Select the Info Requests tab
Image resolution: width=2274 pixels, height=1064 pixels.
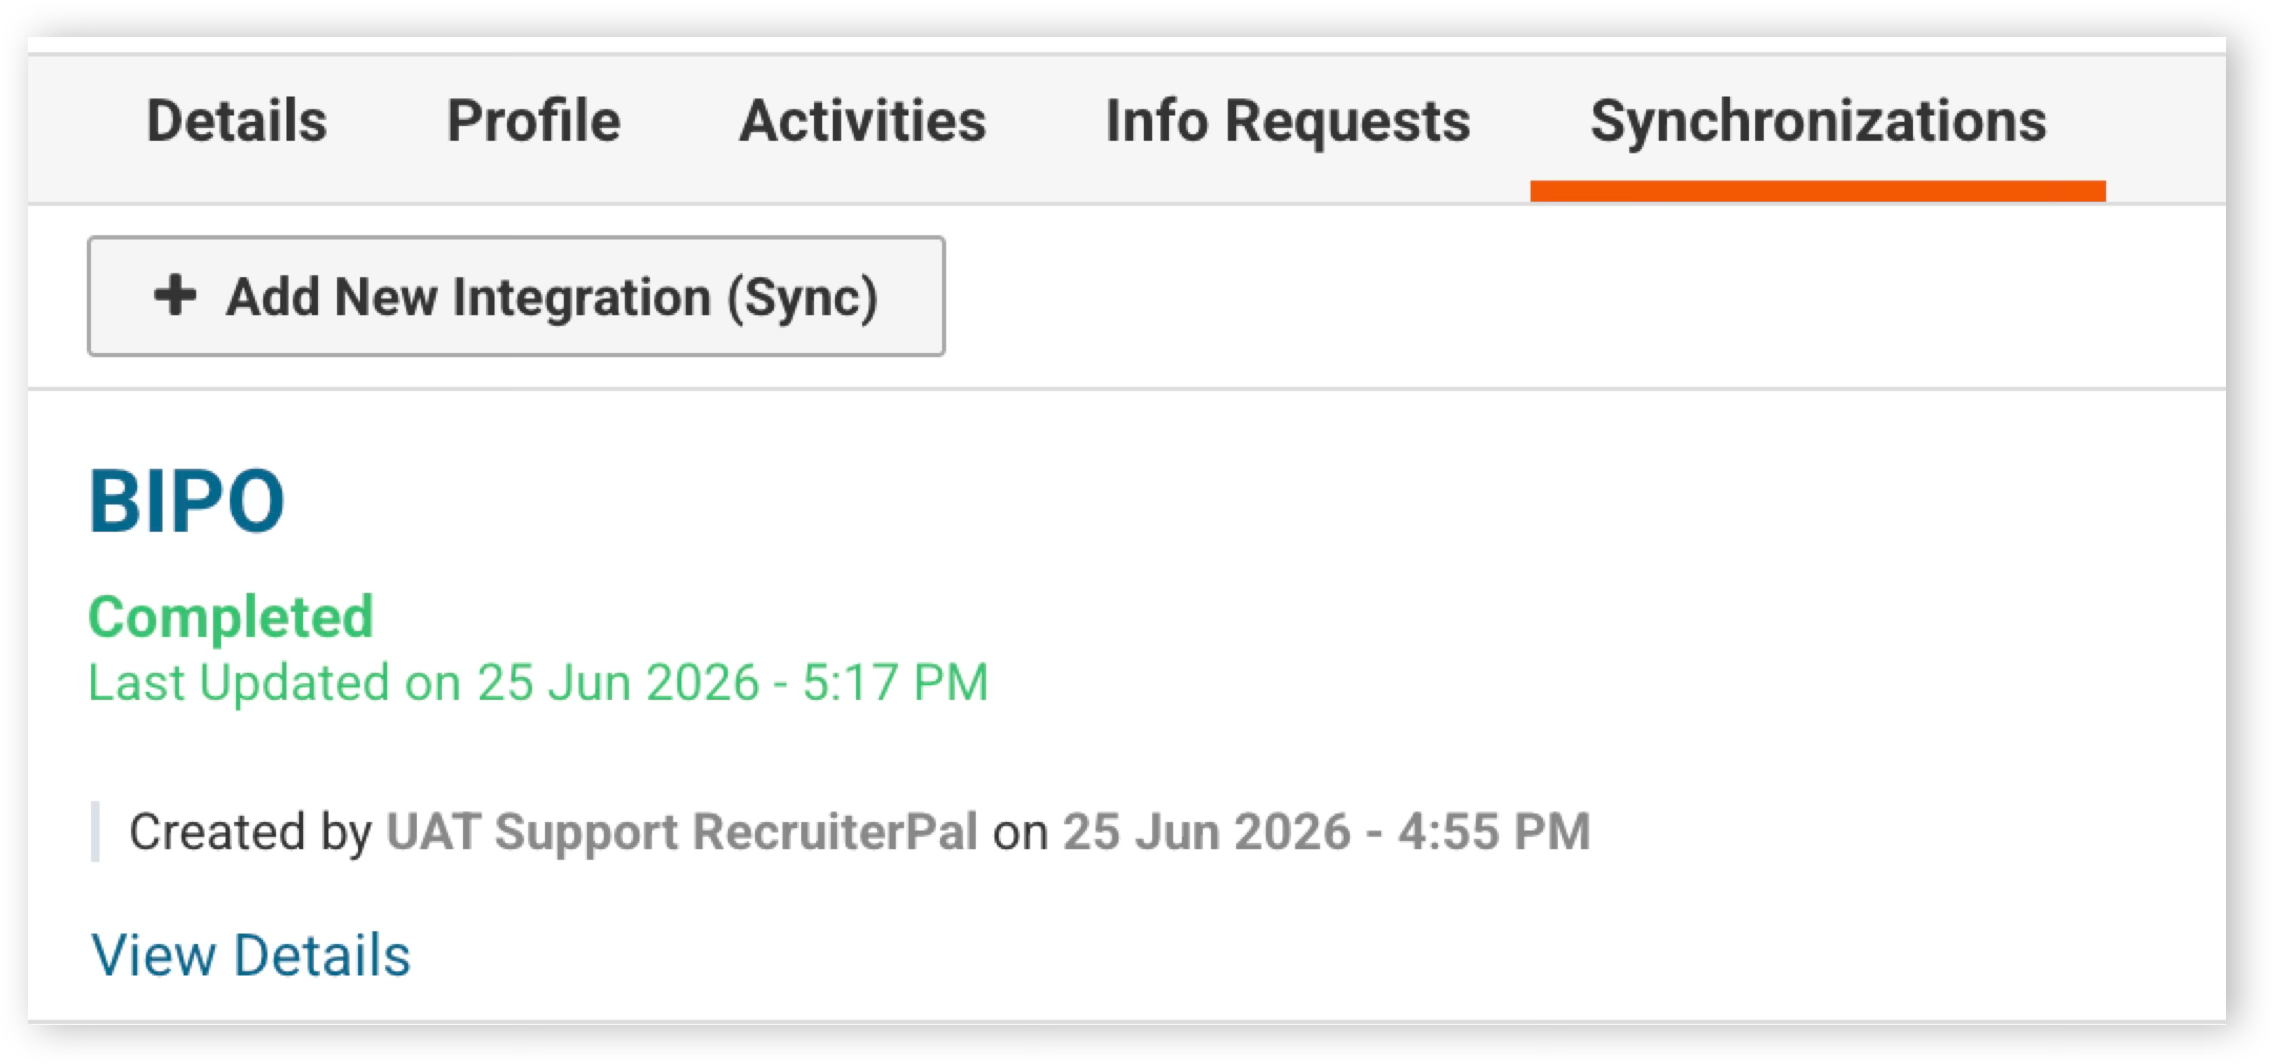click(x=1288, y=122)
